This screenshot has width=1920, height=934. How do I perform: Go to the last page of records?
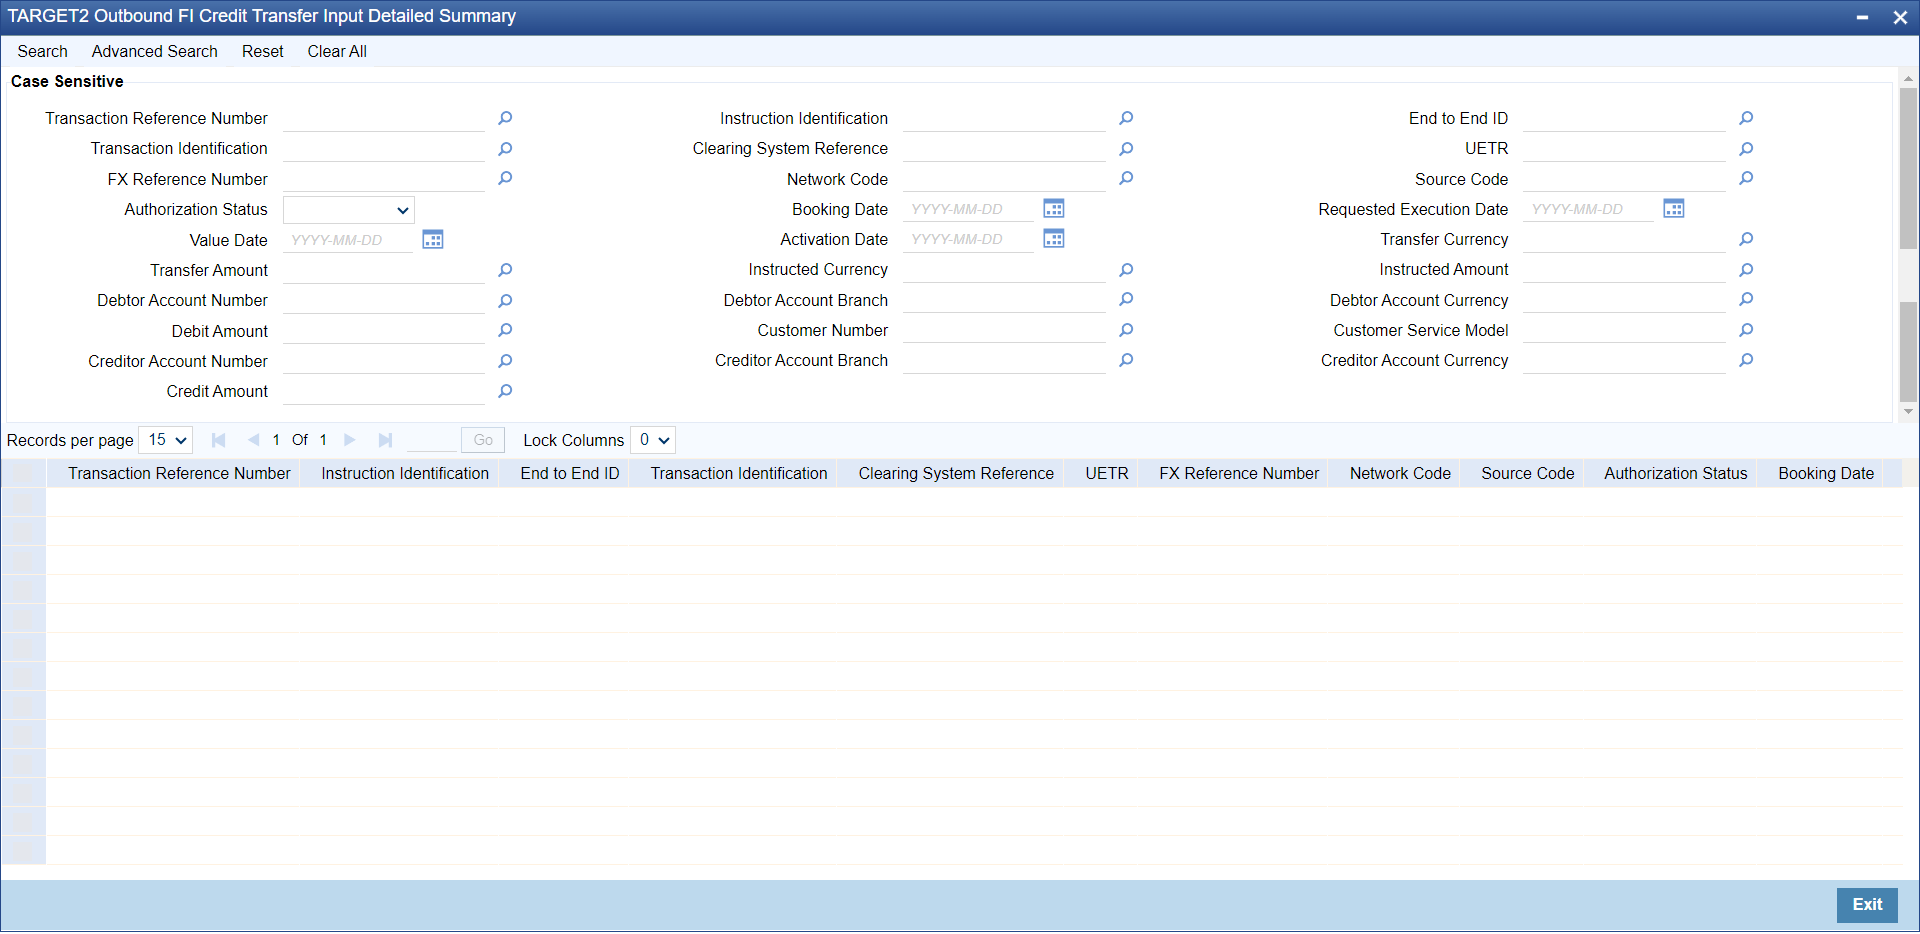(x=385, y=440)
